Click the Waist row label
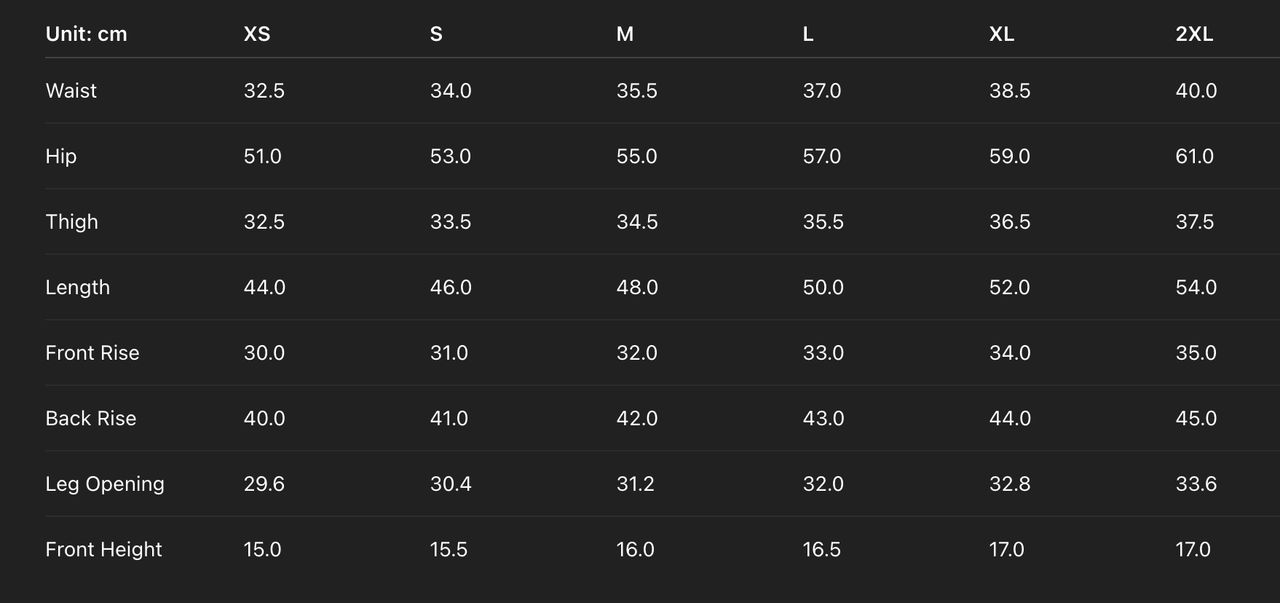 pos(71,91)
